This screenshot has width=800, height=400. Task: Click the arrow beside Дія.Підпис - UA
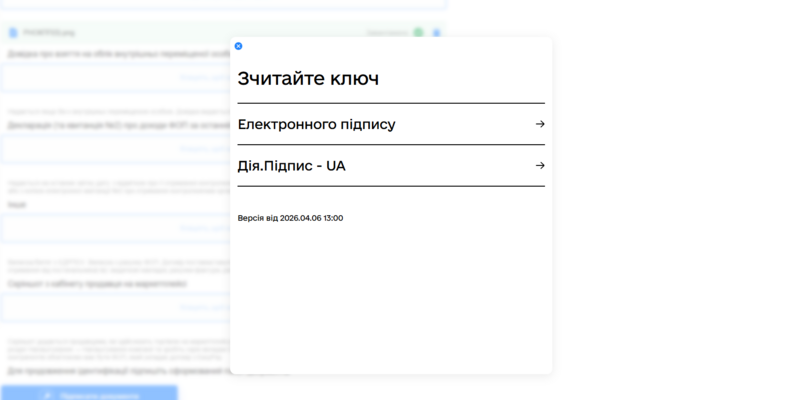coord(540,165)
